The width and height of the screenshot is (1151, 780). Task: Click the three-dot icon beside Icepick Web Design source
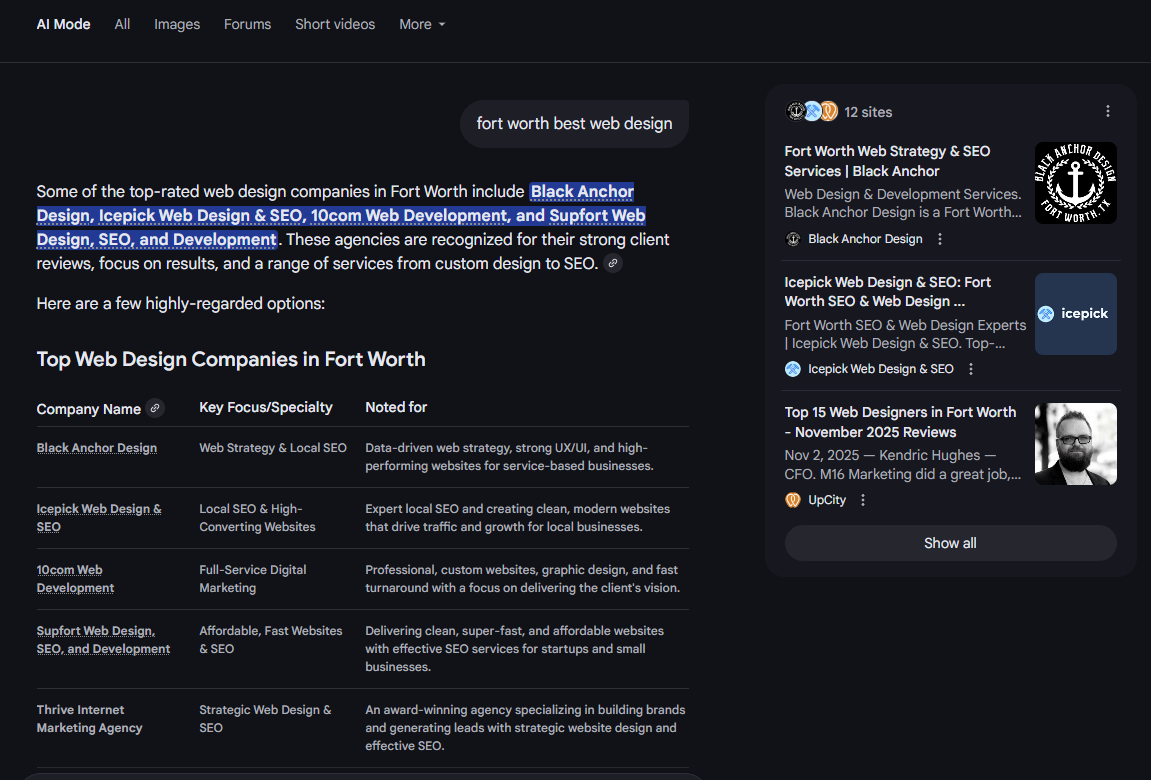[x=970, y=368]
